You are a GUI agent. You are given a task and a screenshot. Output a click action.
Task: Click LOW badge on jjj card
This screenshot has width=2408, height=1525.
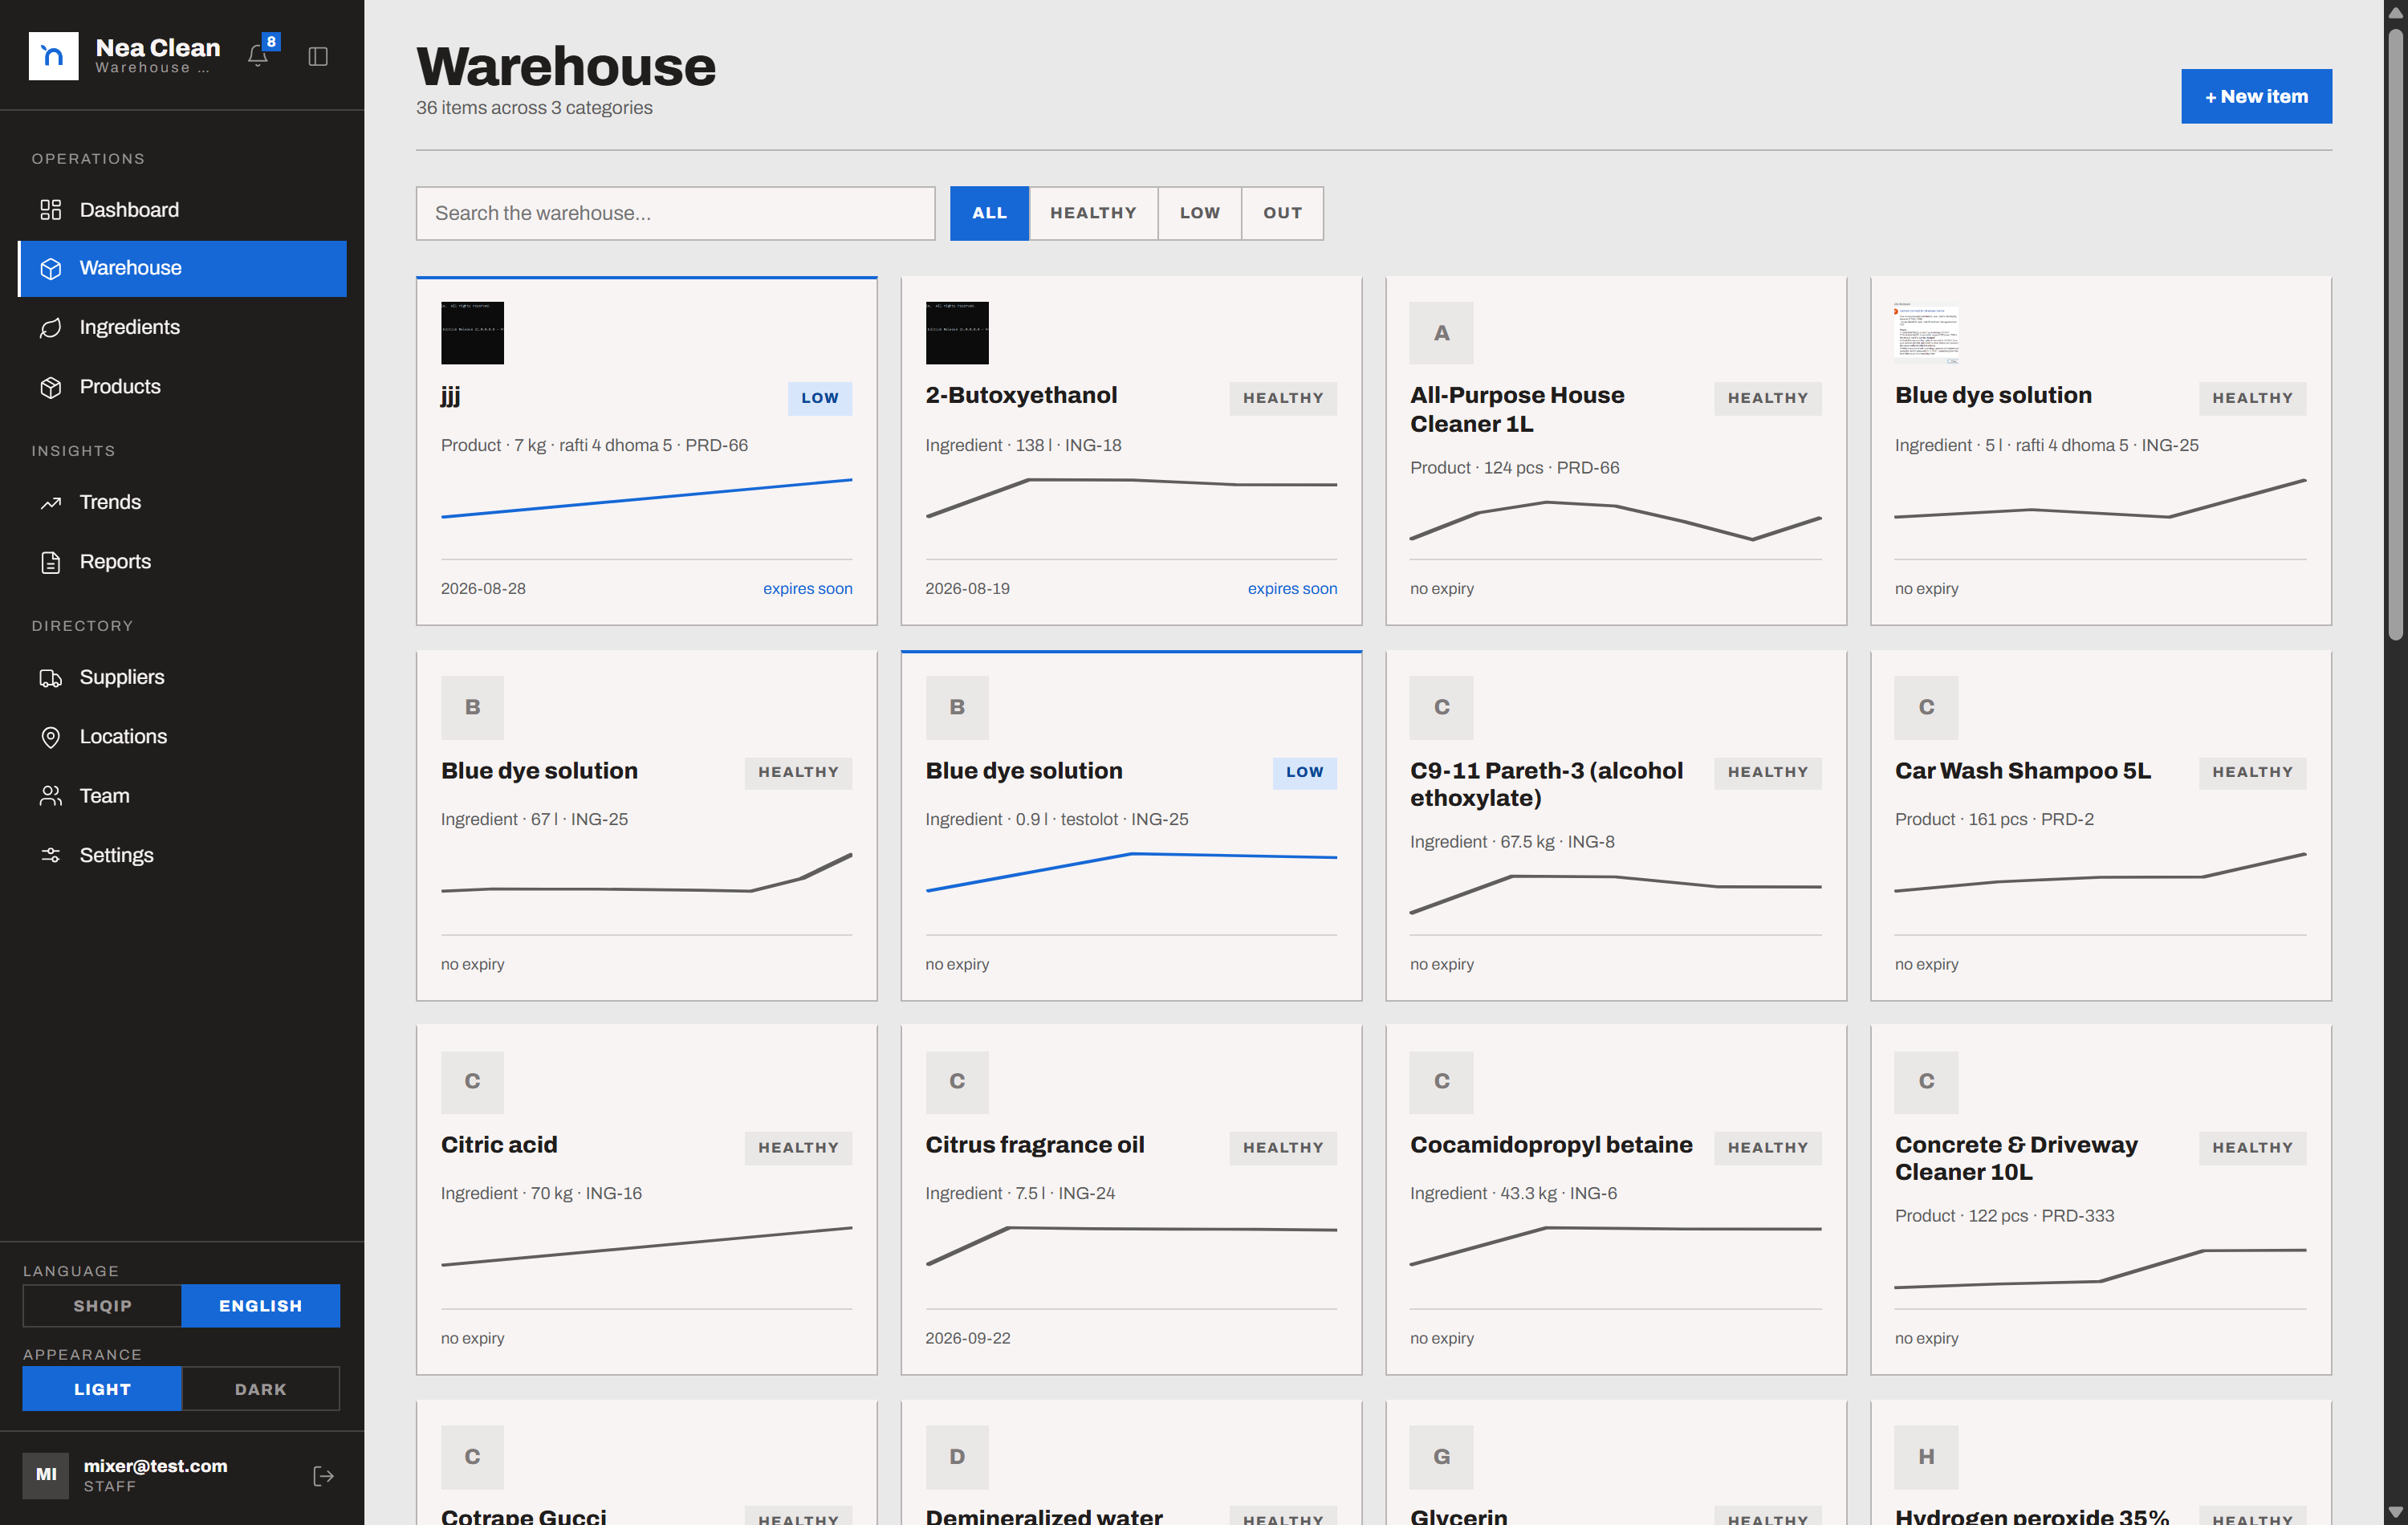point(819,398)
